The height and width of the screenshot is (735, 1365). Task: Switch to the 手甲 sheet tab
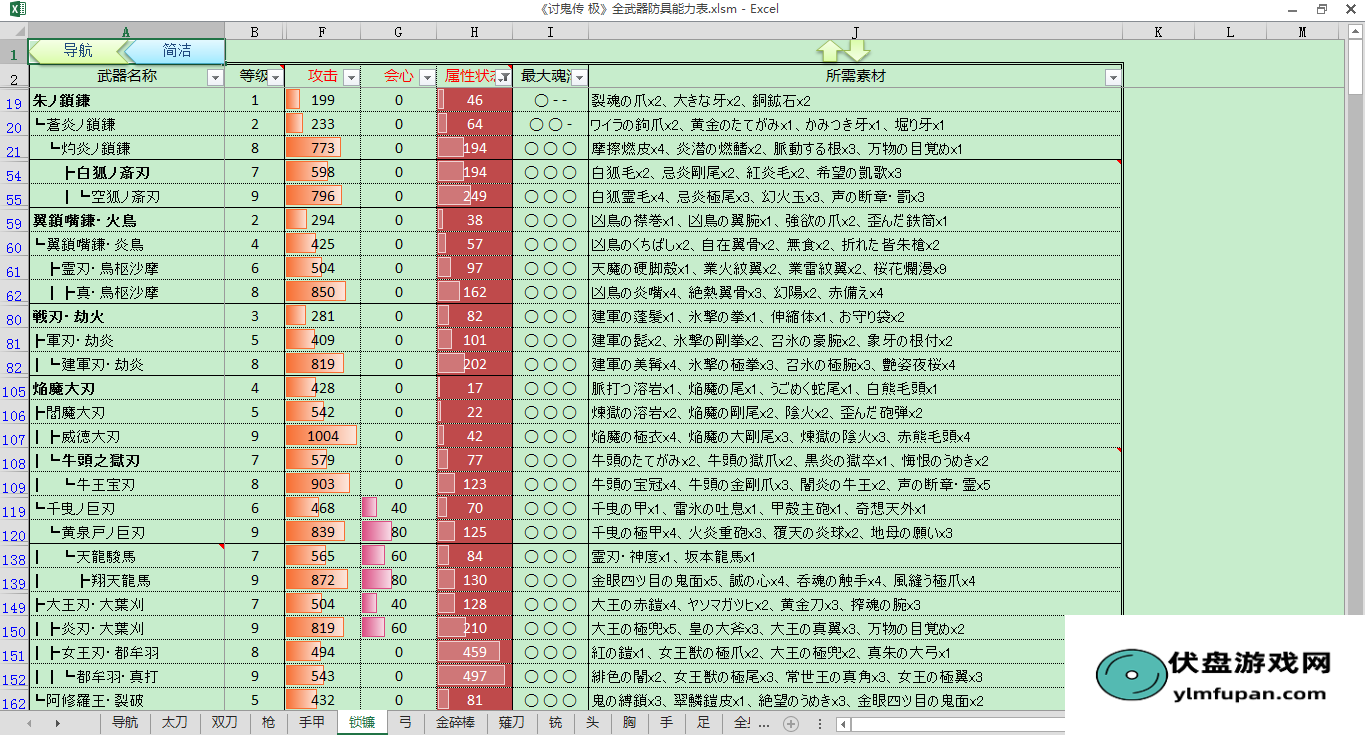[x=312, y=722]
